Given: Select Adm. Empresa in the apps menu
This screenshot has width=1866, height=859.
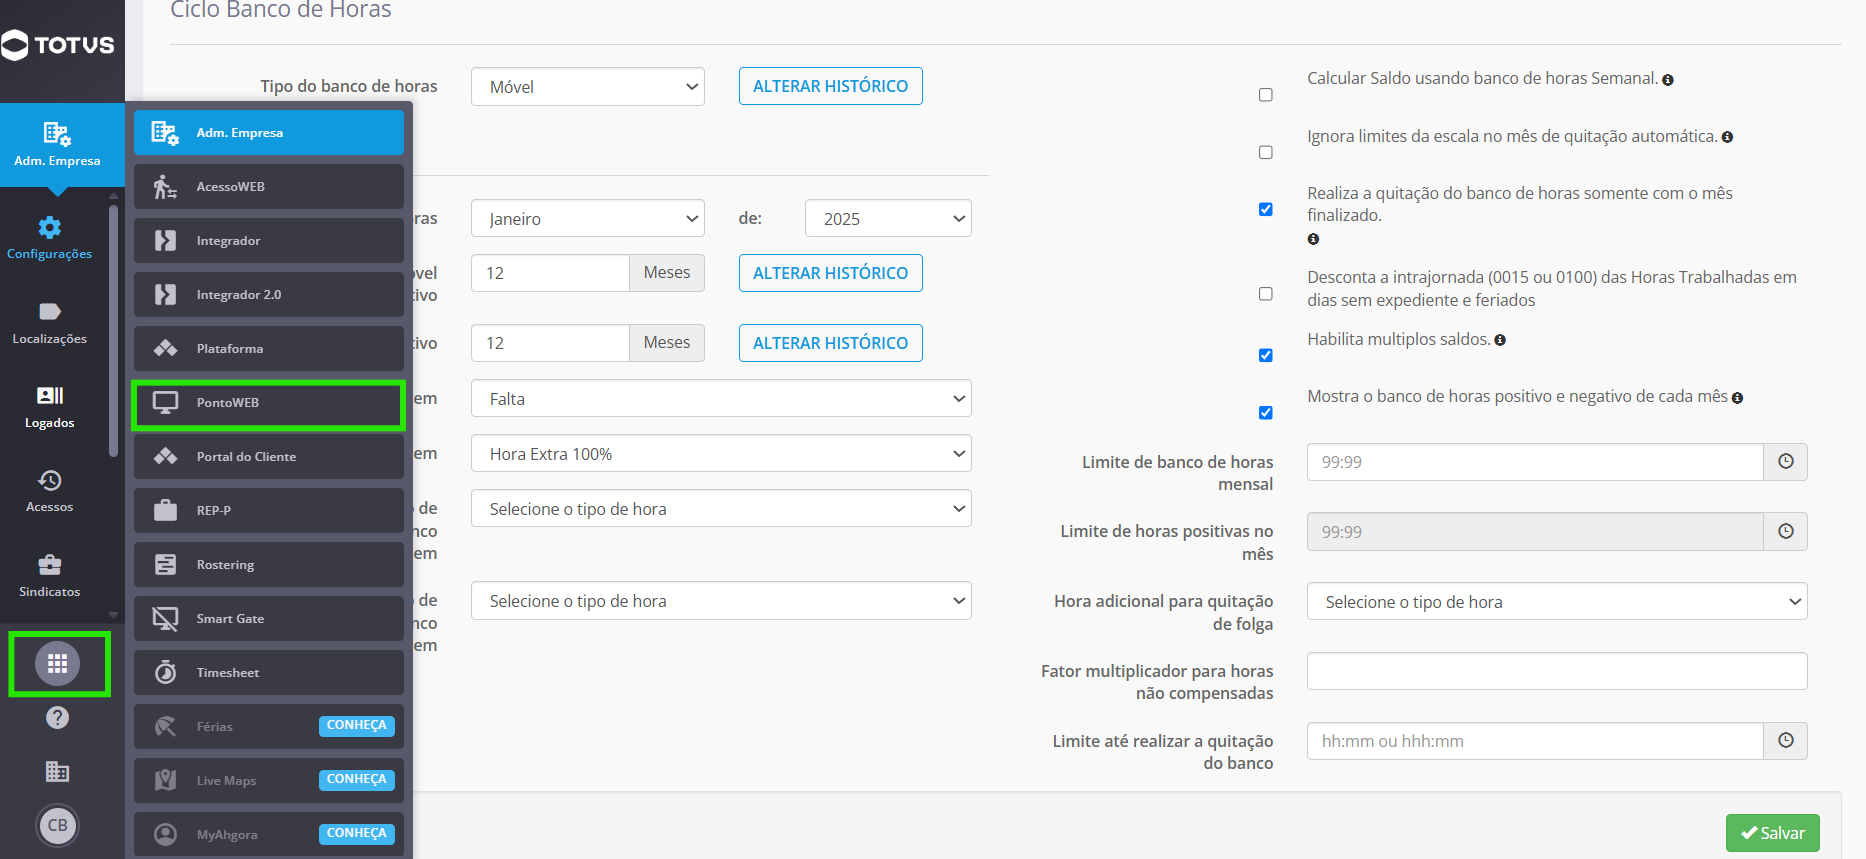Looking at the screenshot, I should [x=269, y=133].
